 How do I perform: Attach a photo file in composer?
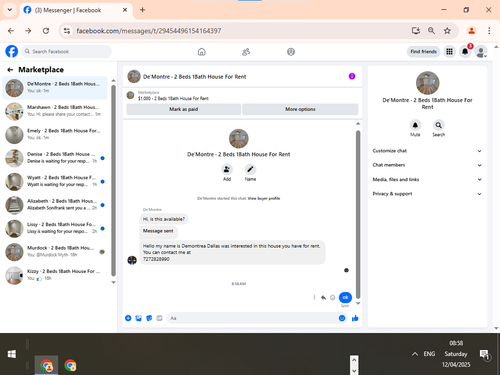(139, 318)
